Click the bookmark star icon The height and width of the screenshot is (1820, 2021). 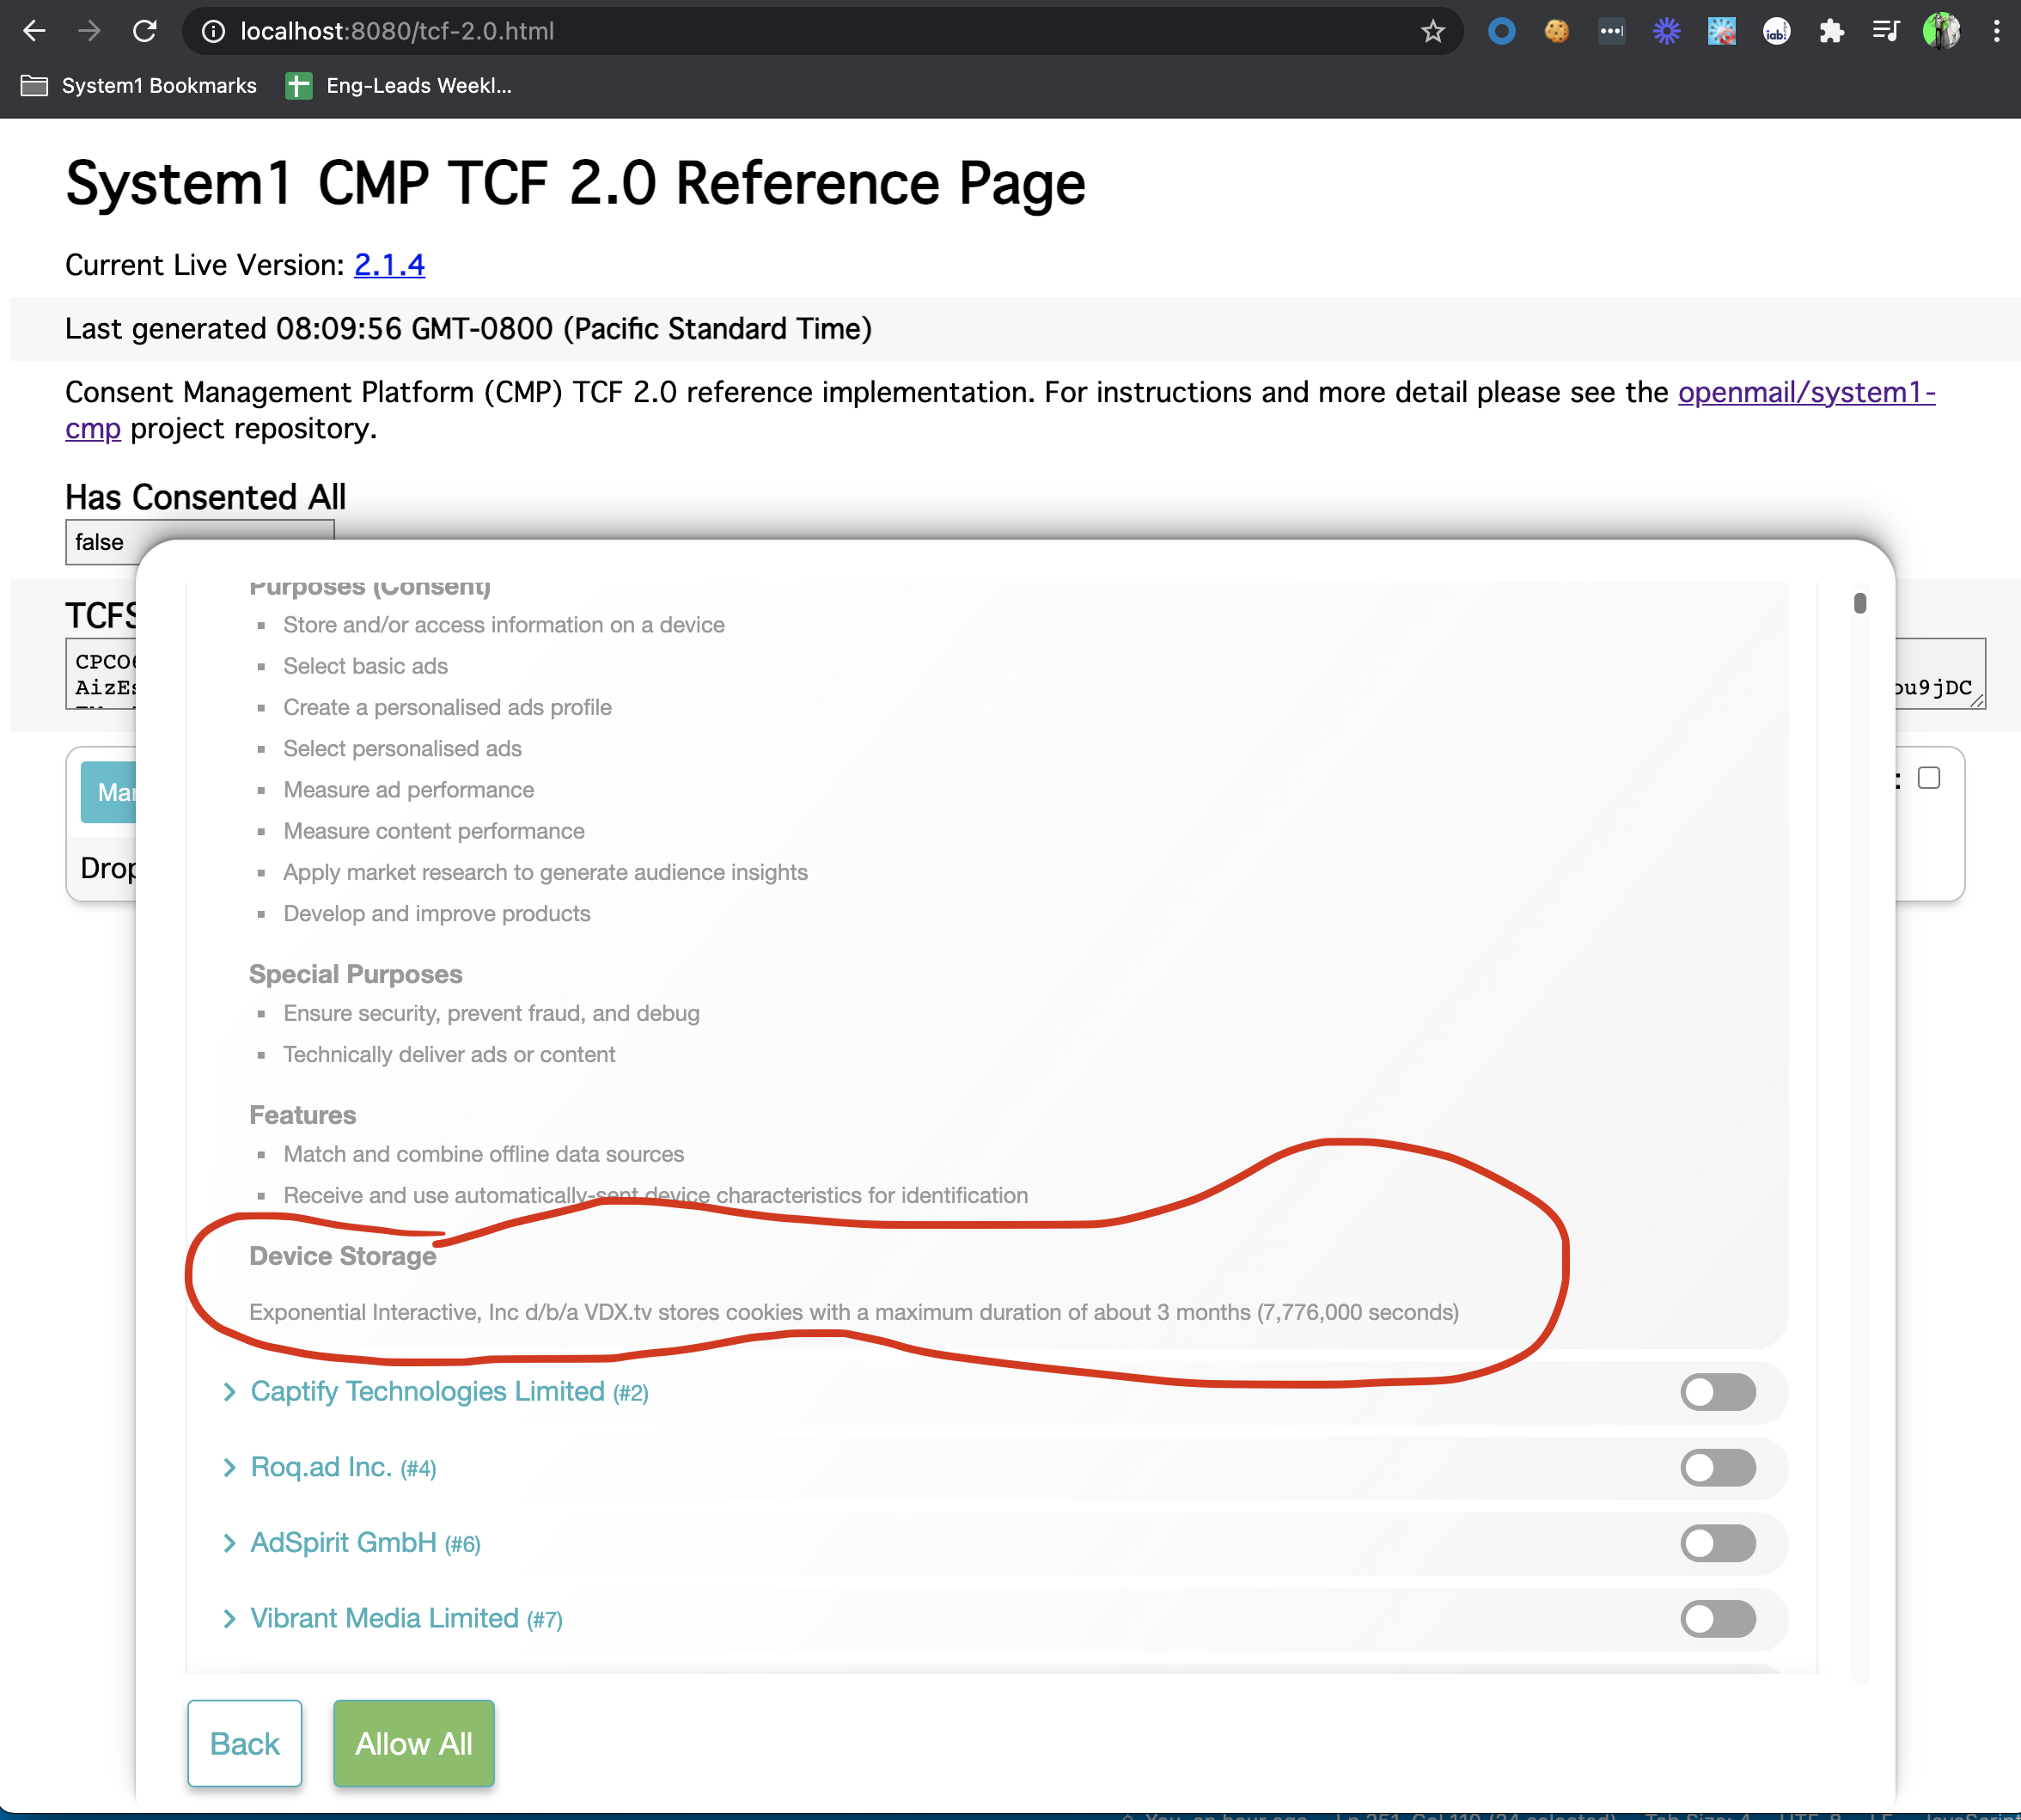(x=1432, y=32)
